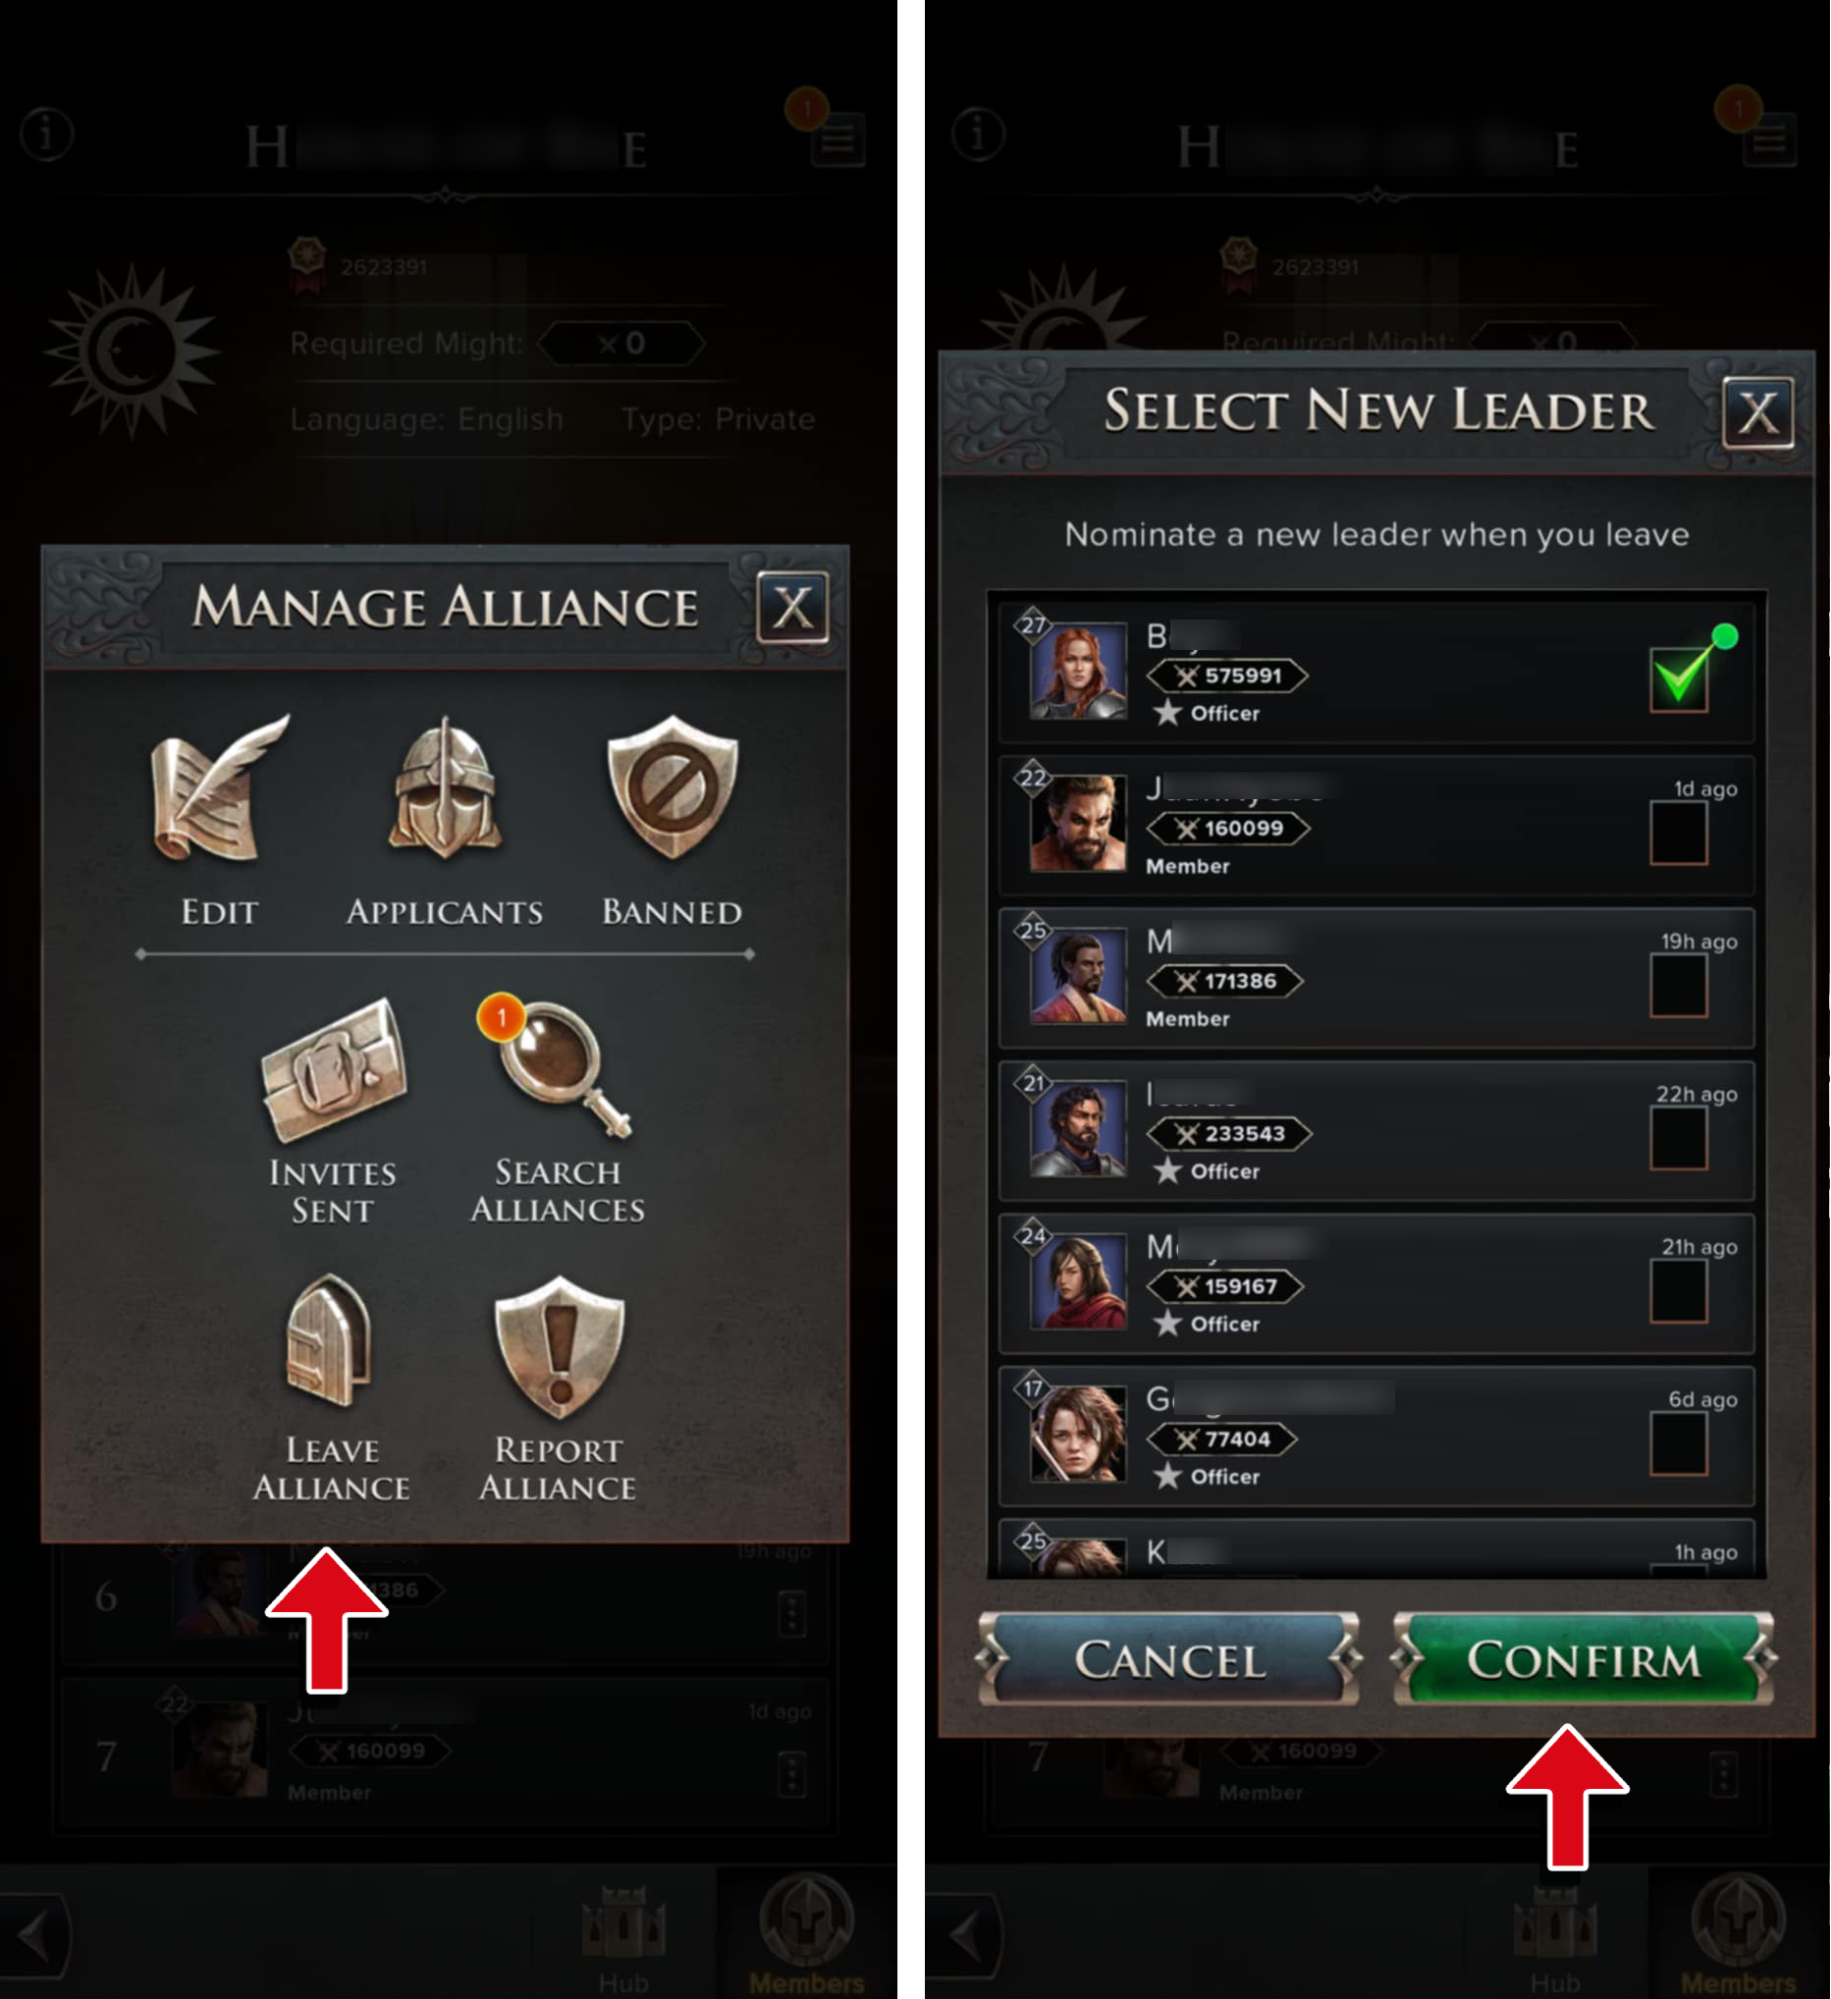Check the box for officer with 159167
Image resolution: width=1831 pixels, height=1999 pixels.
click(1678, 1290)
